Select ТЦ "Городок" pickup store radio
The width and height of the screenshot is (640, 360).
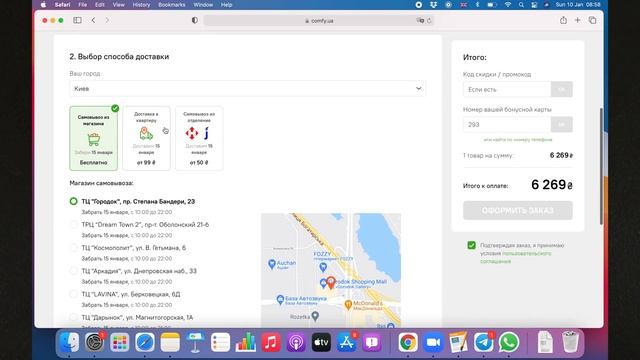tap(73, 201)
